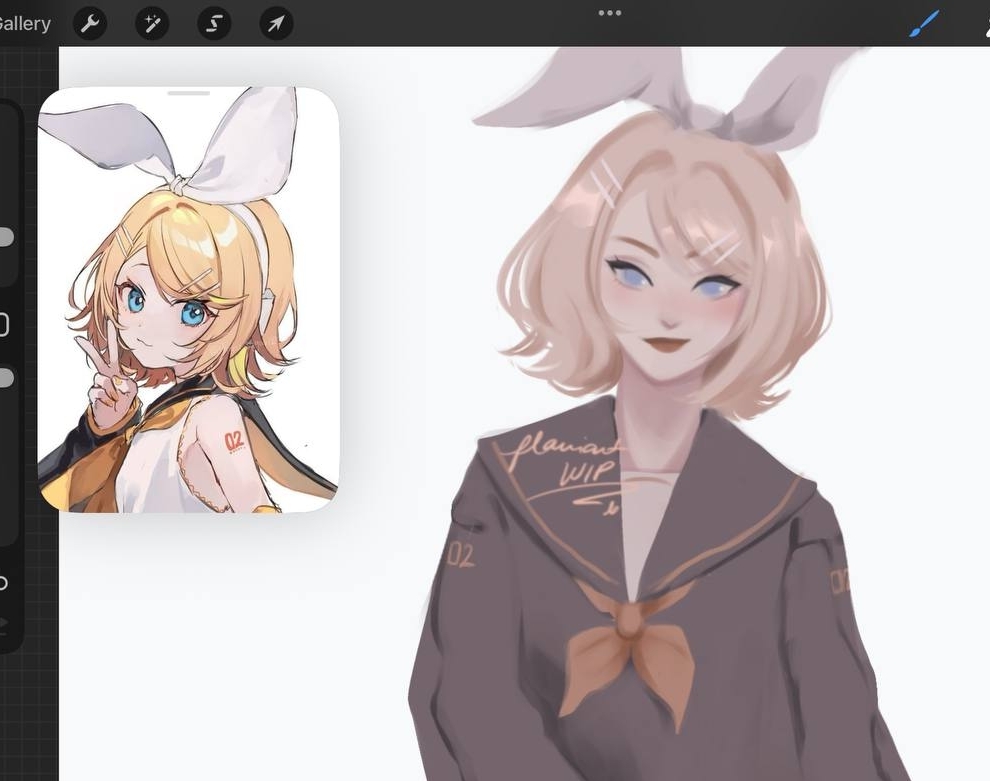Click the orange neckerchief on the canvas
The height and width of the screenshot is (781, 990).
(627, 640)
